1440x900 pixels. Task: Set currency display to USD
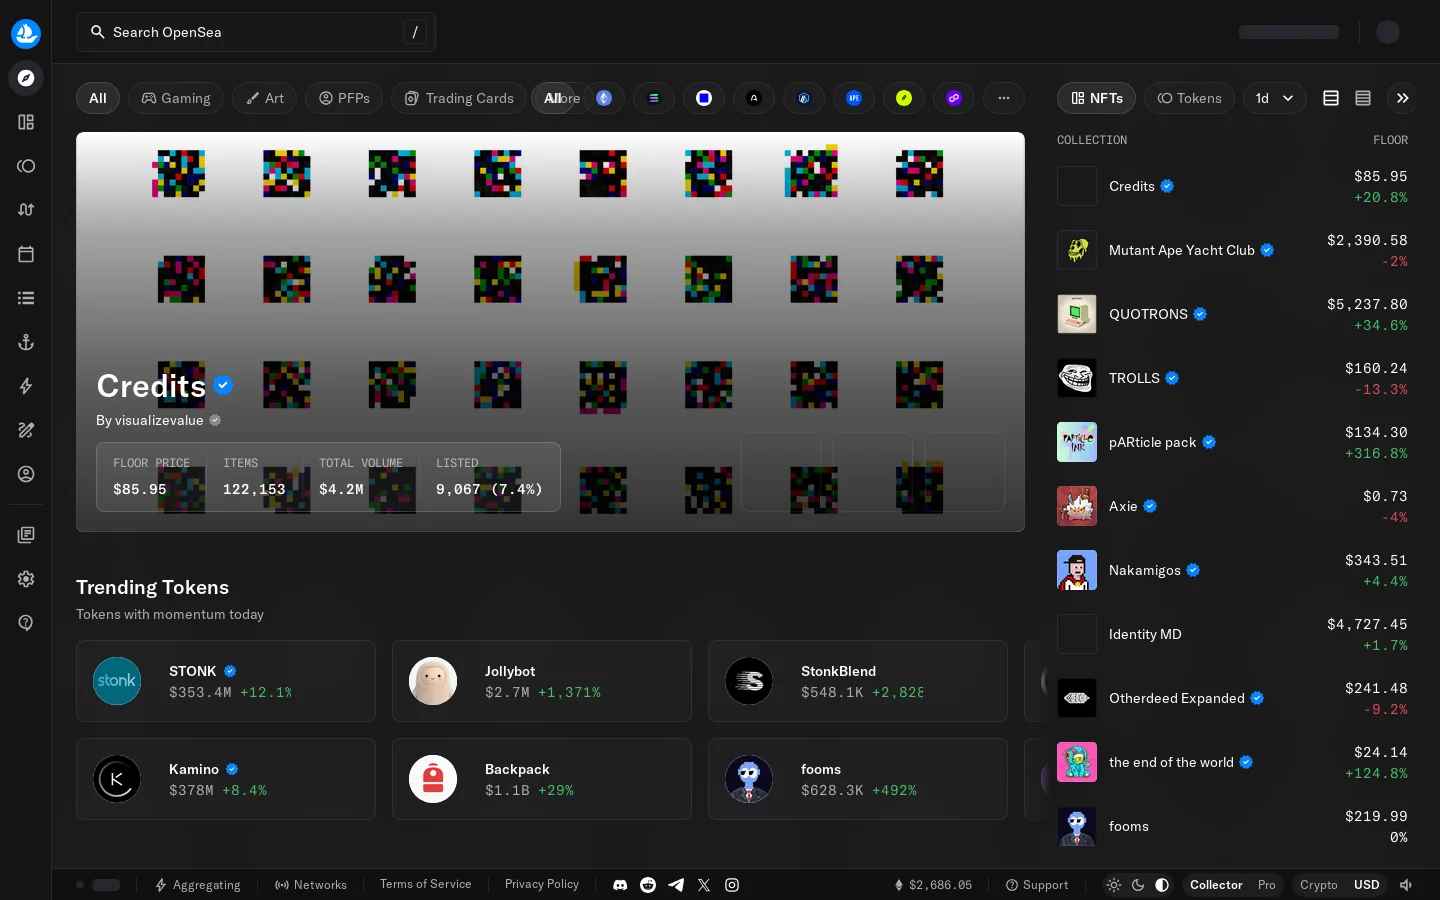[x=1366, y=885]
